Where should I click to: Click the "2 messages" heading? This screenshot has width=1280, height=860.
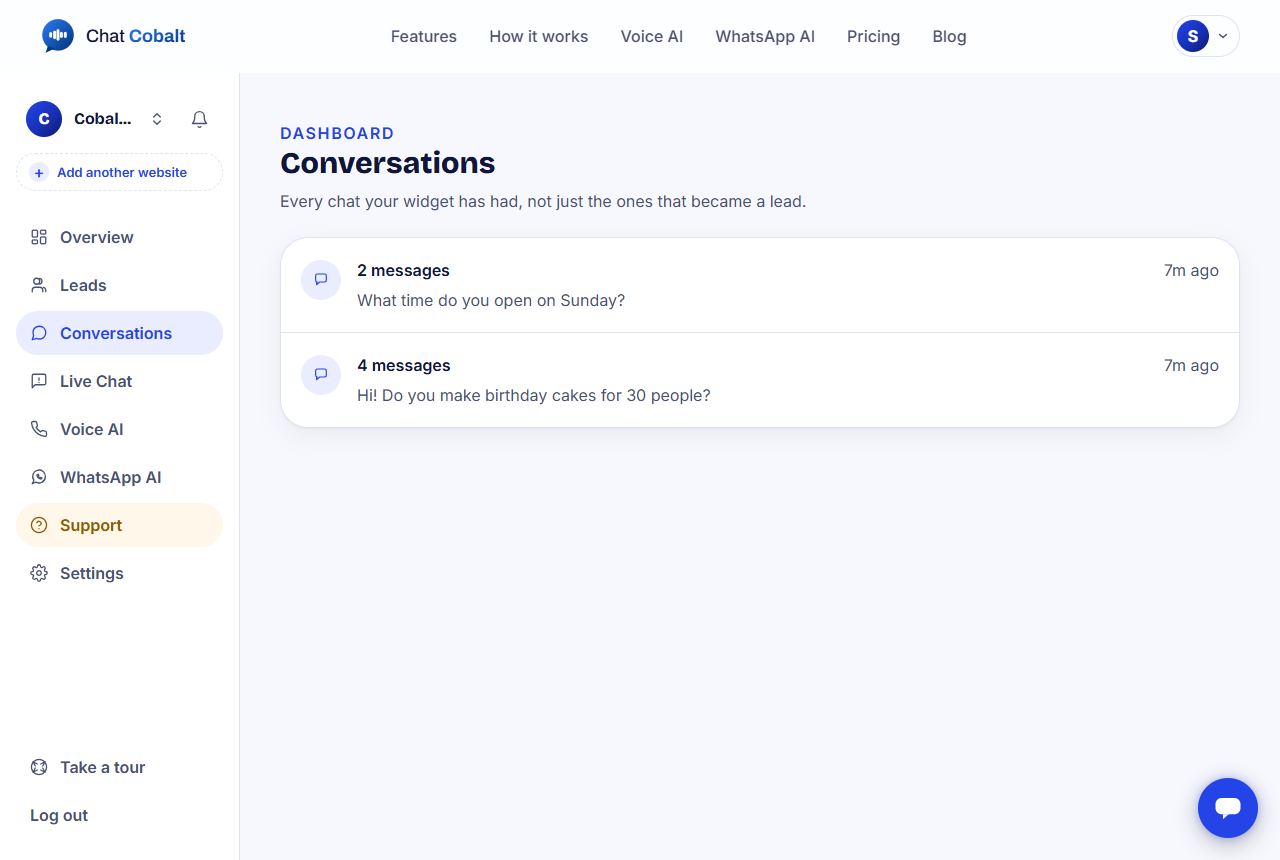click(x=403, y=270)
